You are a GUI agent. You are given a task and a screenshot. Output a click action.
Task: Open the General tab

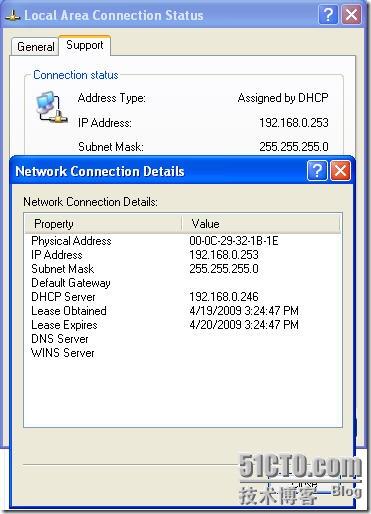point(35,47)
